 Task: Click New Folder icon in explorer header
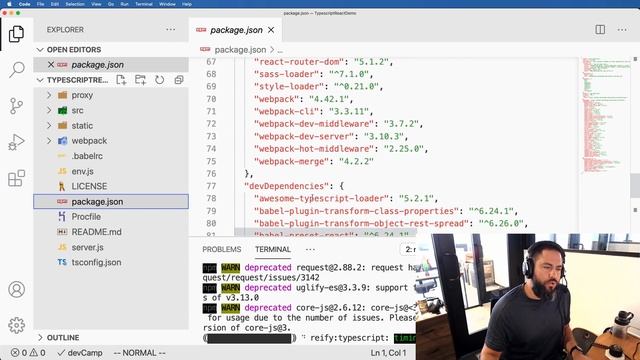pyautogui.click(x=140, y=80)
